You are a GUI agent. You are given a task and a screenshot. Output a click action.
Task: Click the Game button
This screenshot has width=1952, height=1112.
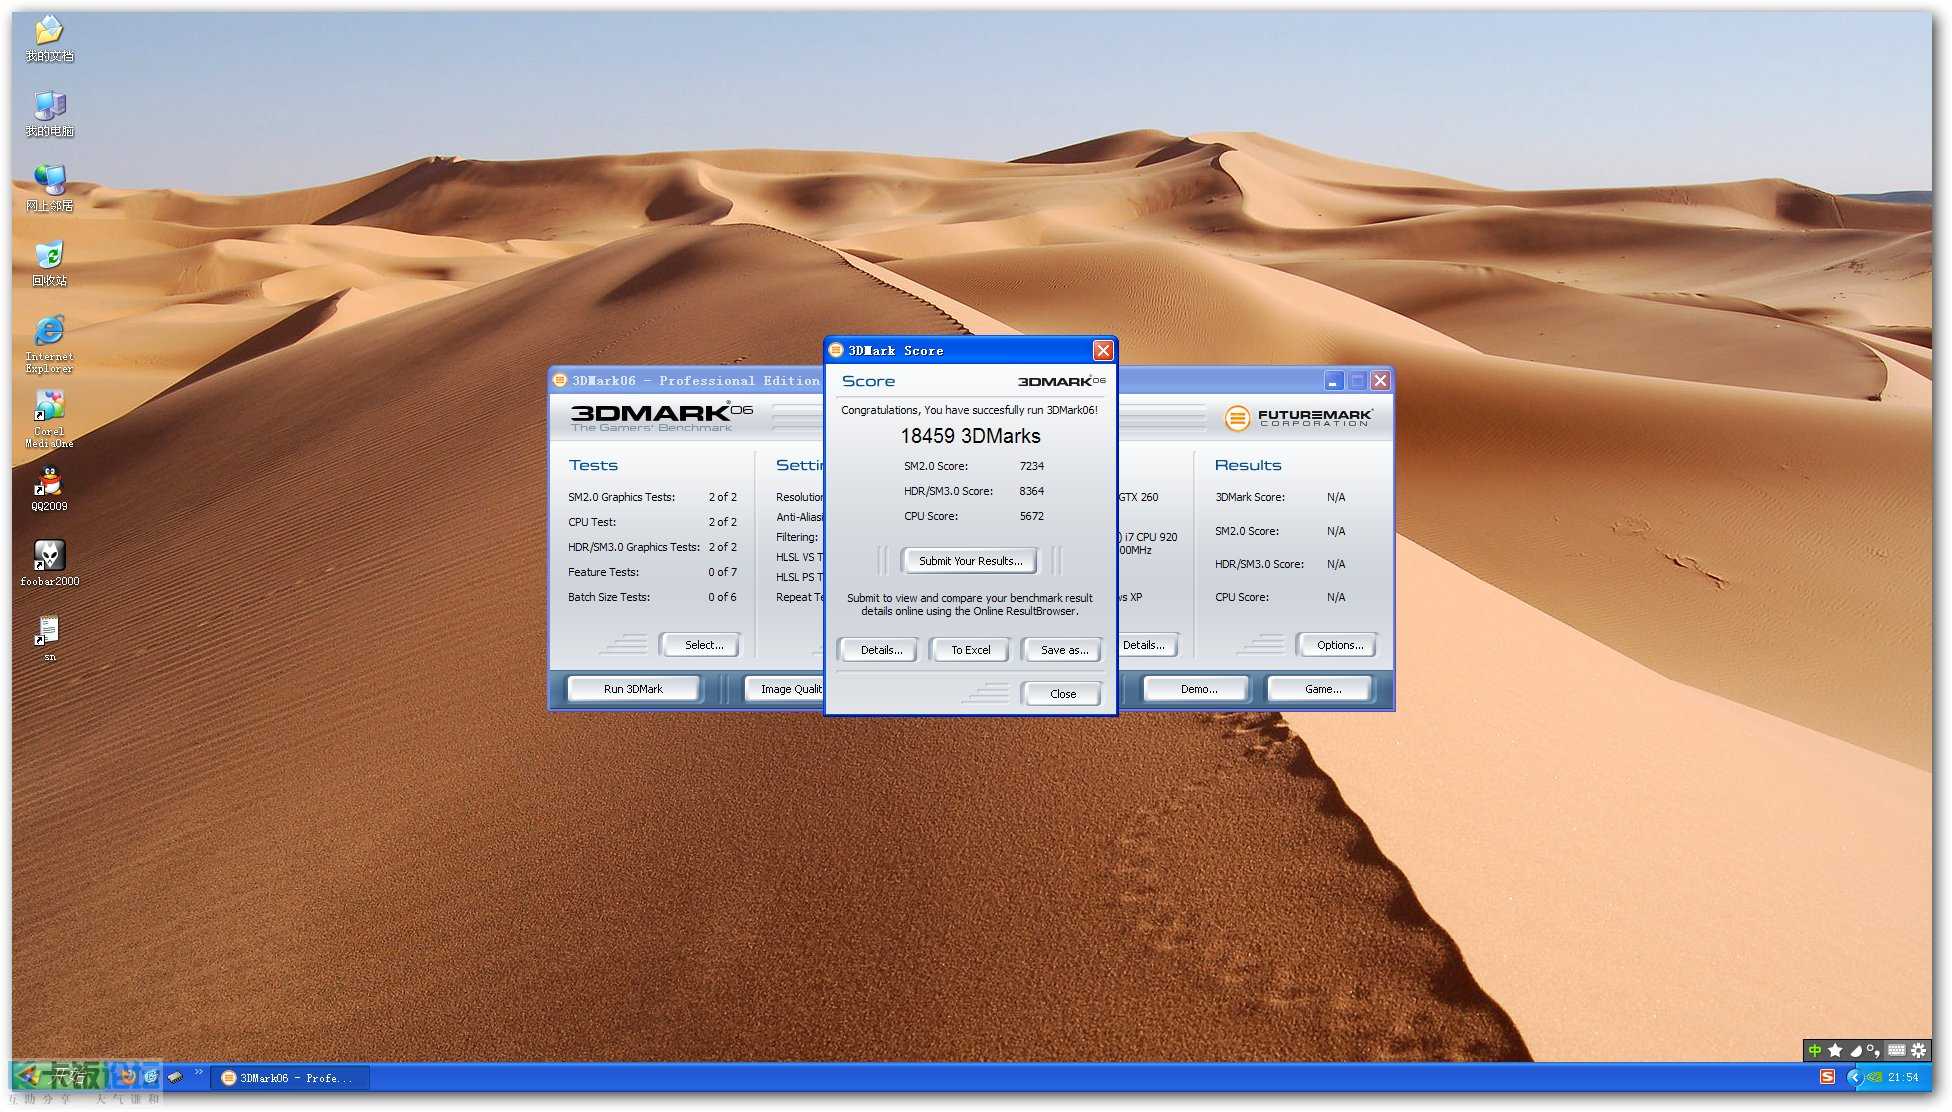click(1322, 689)
